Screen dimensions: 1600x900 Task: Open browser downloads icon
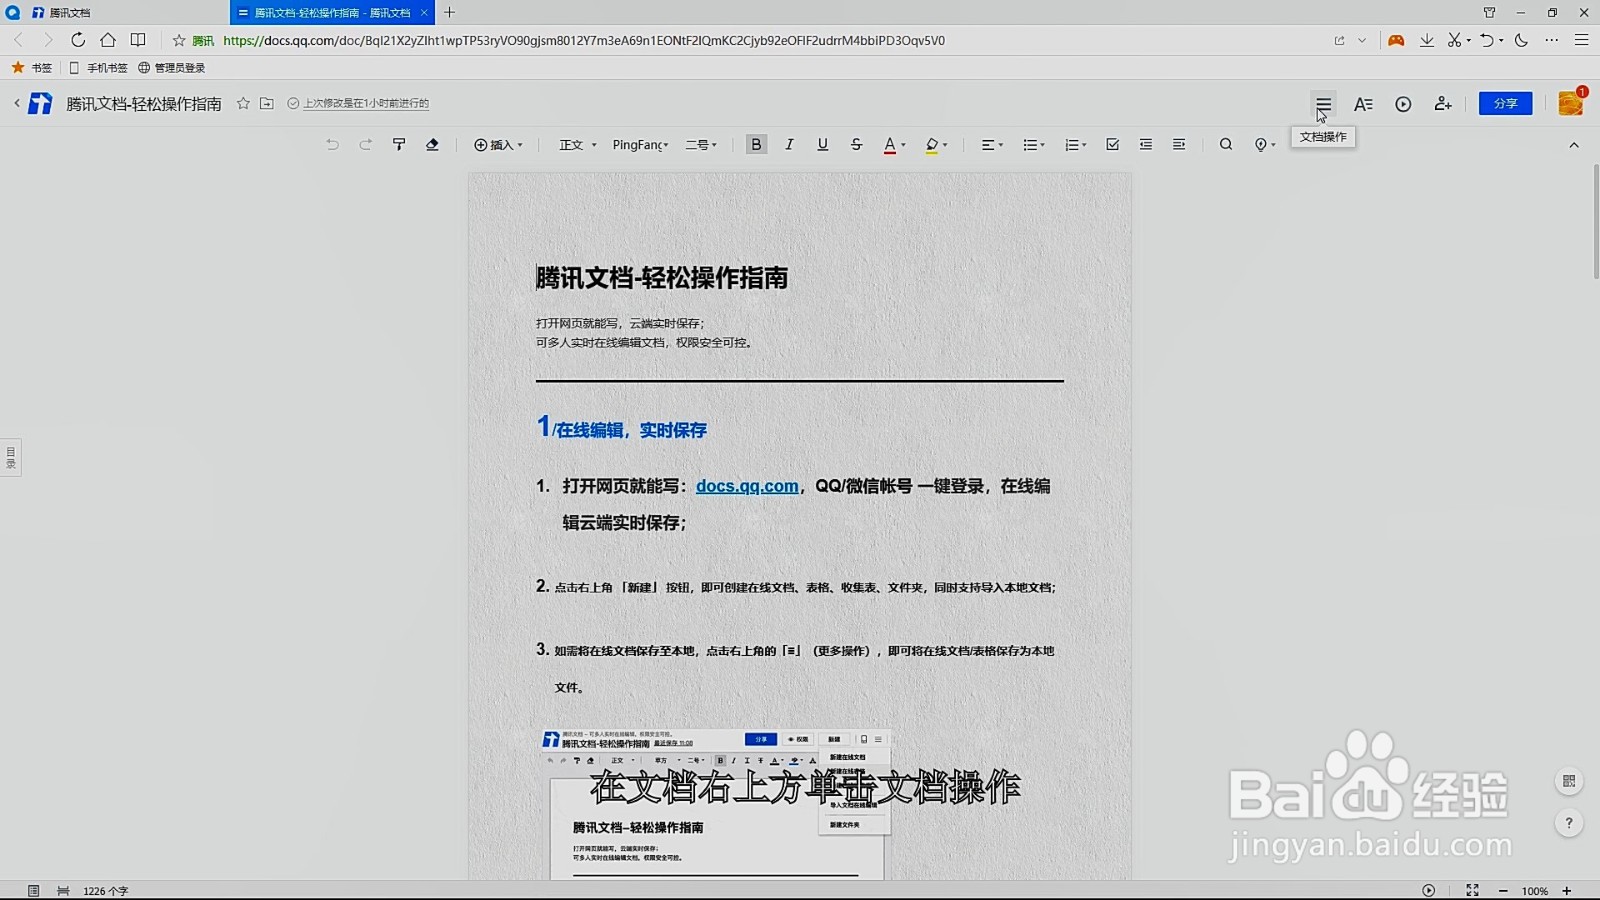tap(1427, 40)
